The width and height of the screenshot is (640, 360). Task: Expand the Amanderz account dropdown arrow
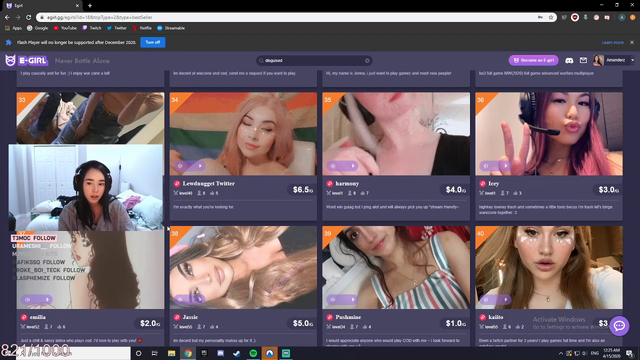pos(632,60)
